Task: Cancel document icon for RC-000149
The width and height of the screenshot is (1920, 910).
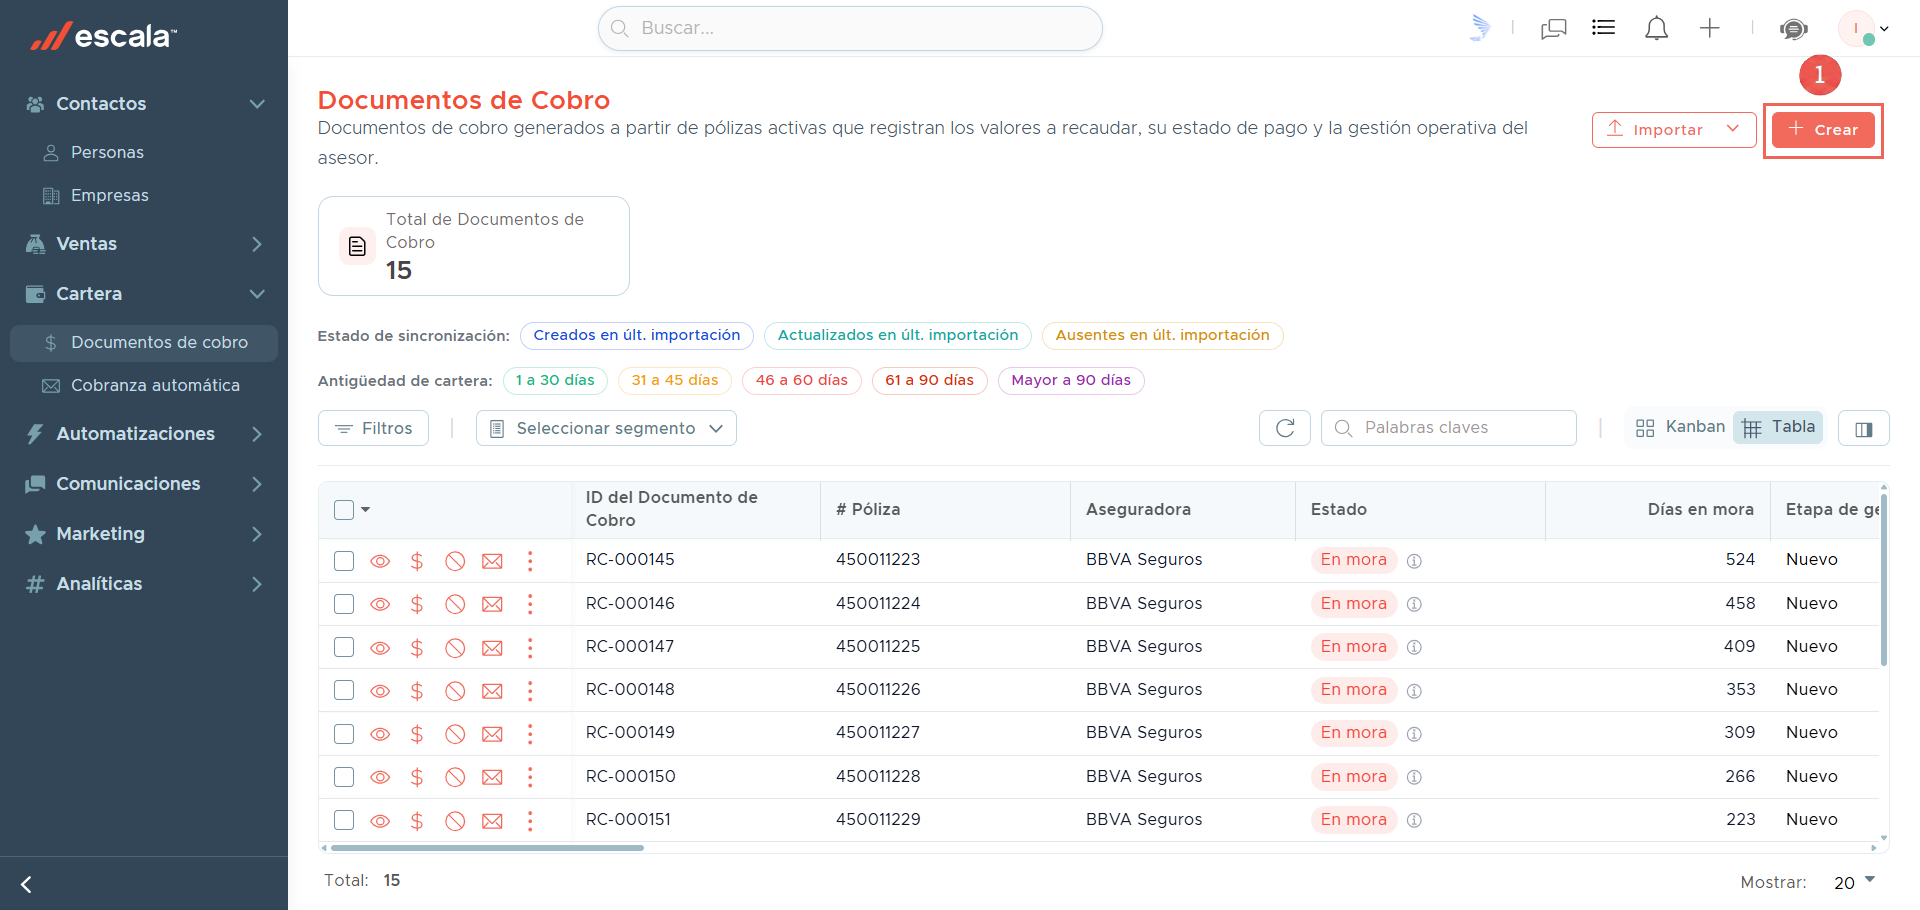Action: [455, 734]
